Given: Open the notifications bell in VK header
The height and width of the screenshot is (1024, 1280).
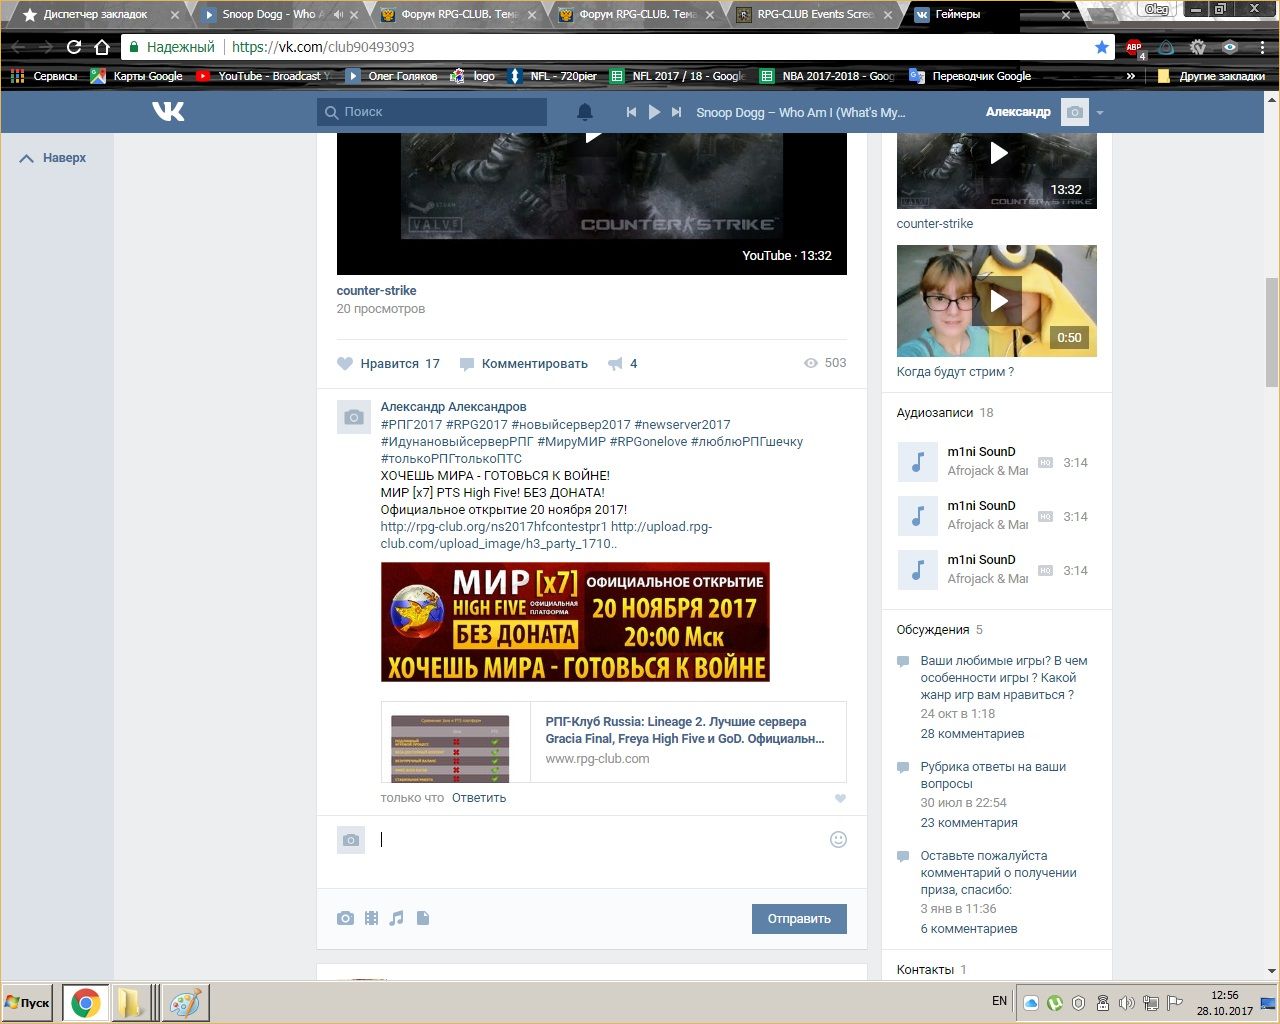Looking at the screenshot, I should click(x=585, y=112).
